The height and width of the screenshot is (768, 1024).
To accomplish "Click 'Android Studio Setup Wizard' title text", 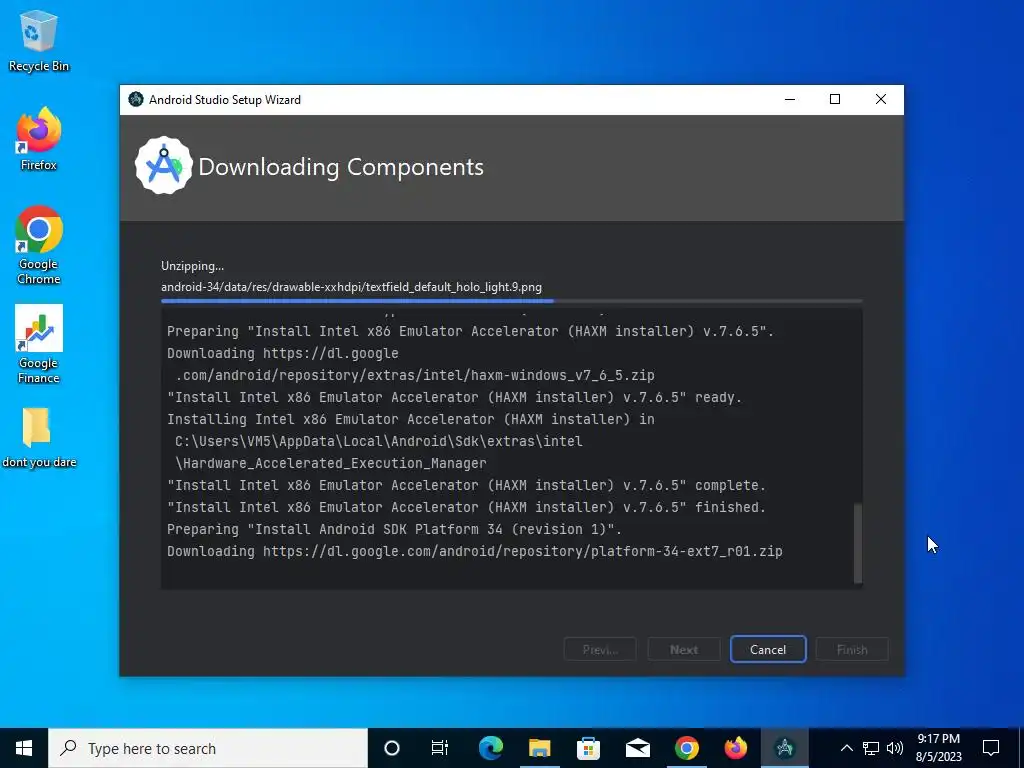I will 225,100.
